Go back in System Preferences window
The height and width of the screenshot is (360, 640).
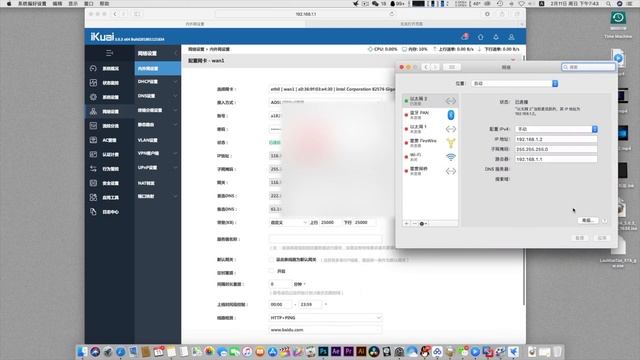click(x=426, y=67)
